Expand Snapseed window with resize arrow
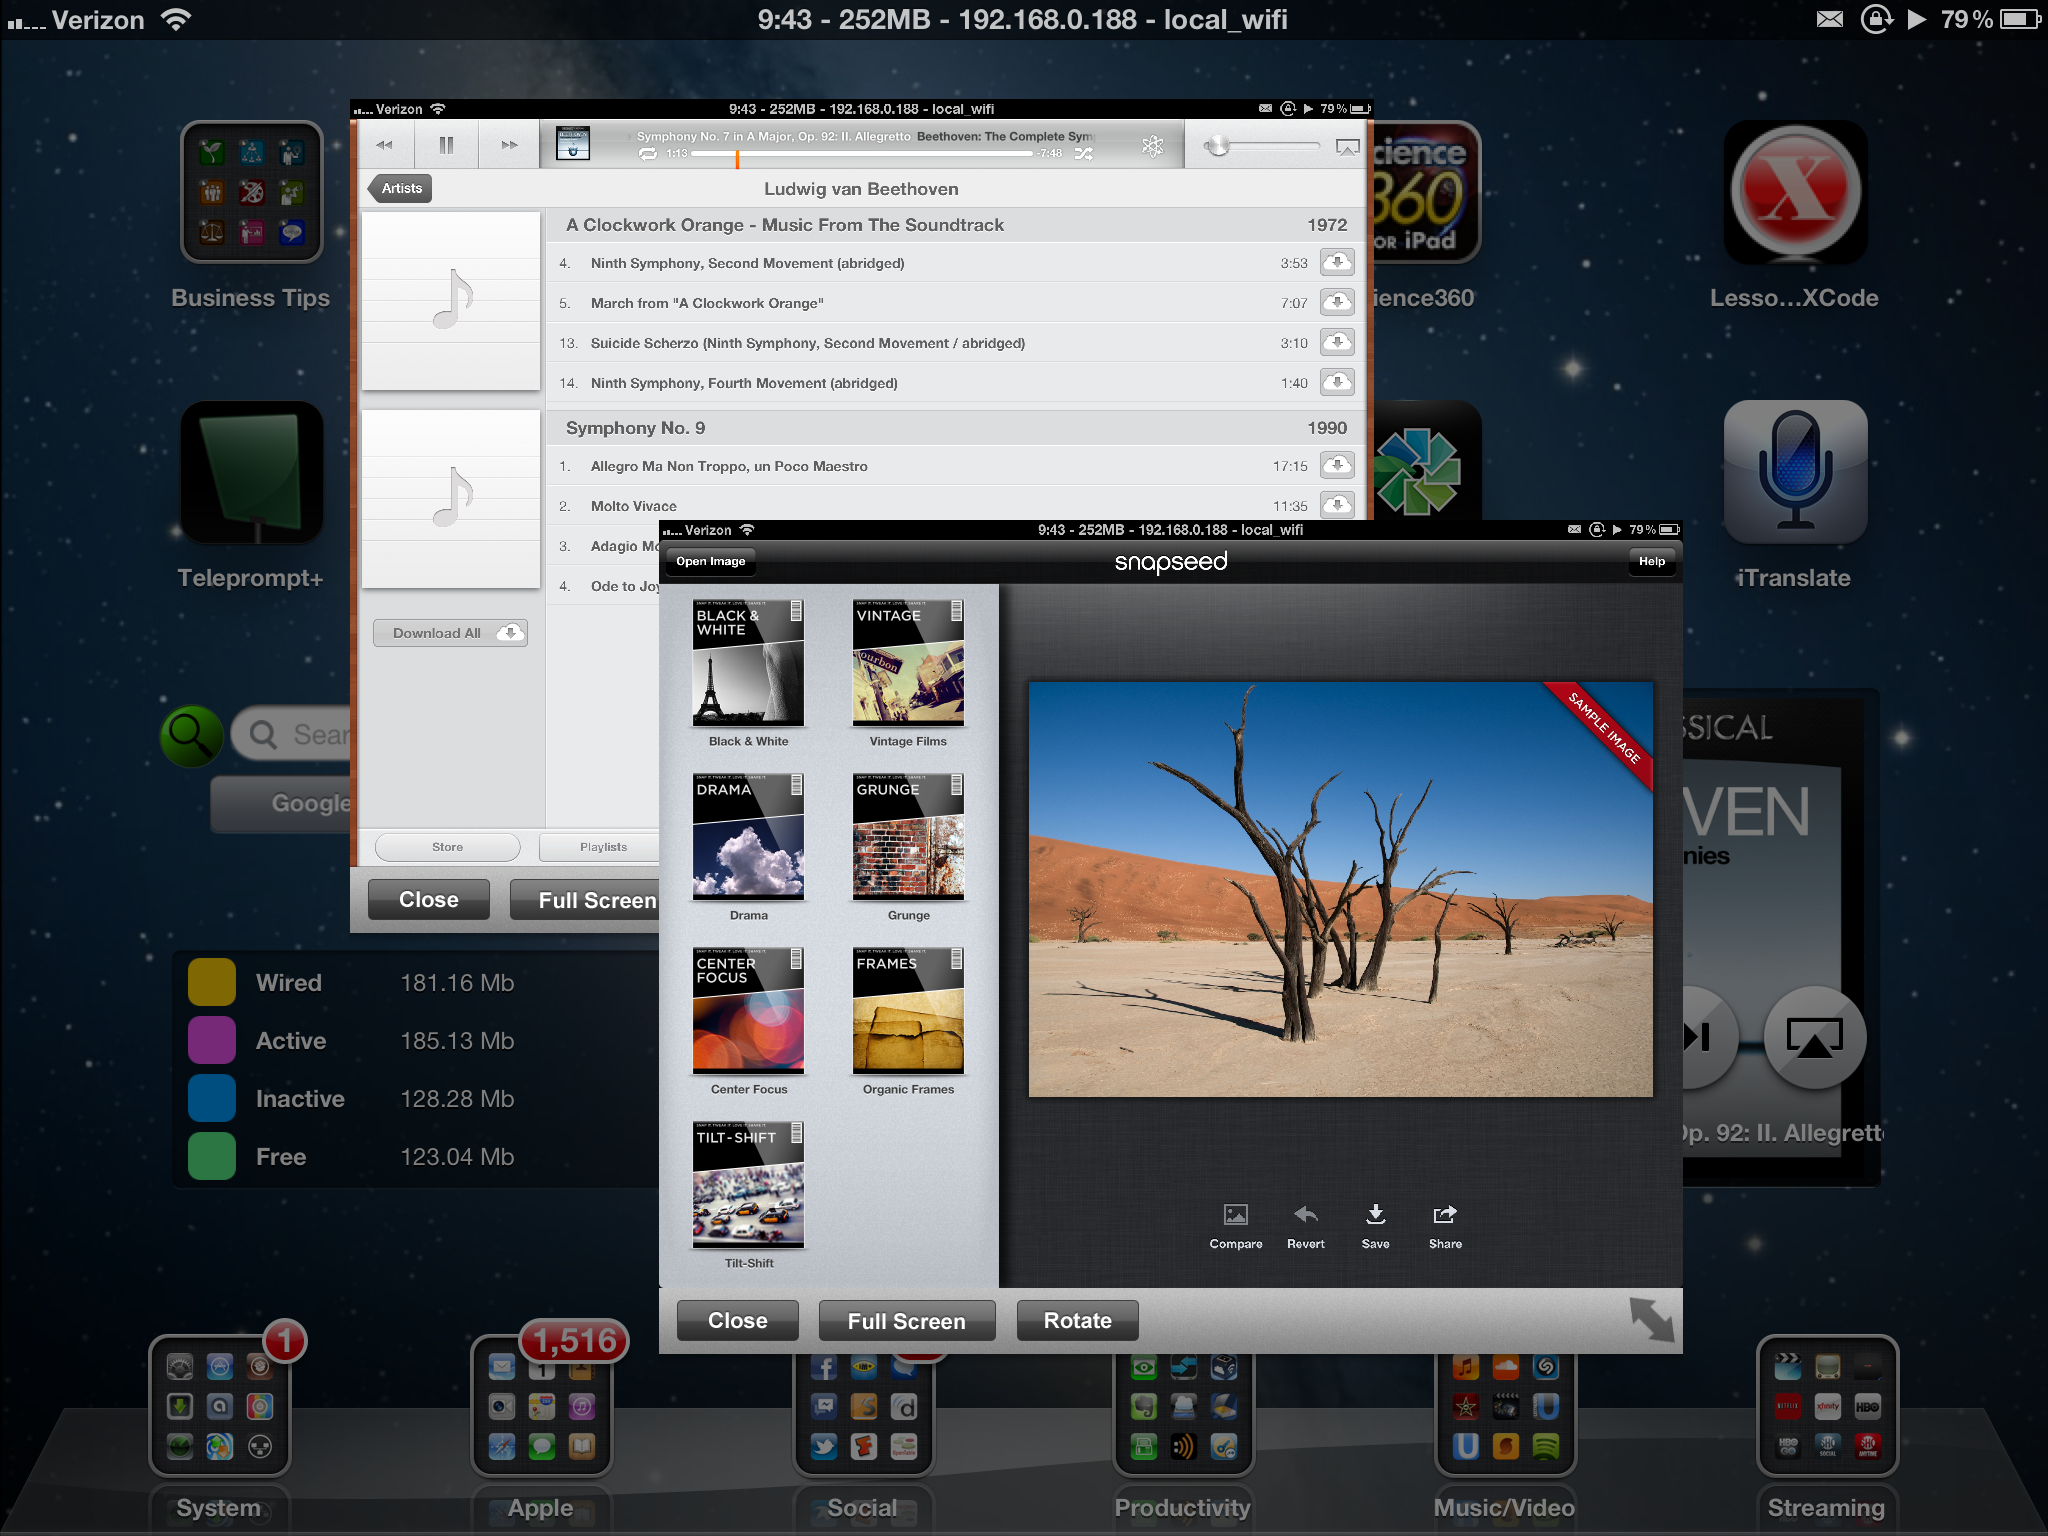This screenshot has height=1536, width=2048. (x=1650, y=1320)
